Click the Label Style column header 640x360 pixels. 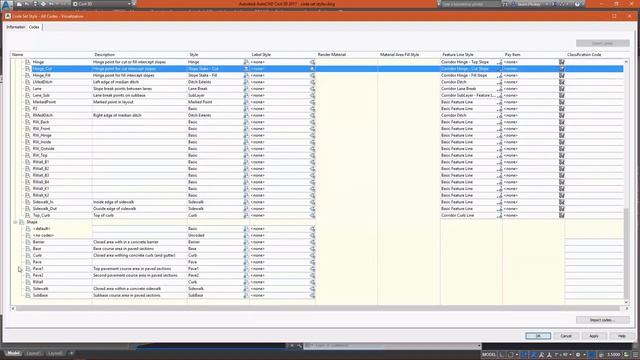283,55
